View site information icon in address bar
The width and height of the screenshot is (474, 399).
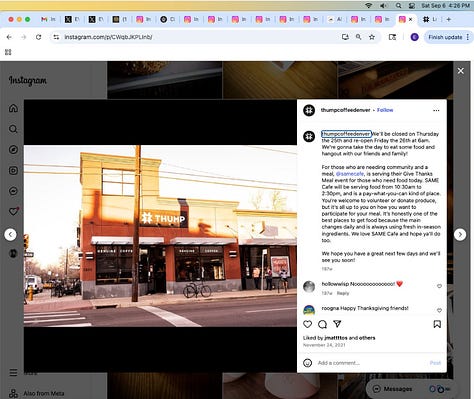[x=56, y=37]
